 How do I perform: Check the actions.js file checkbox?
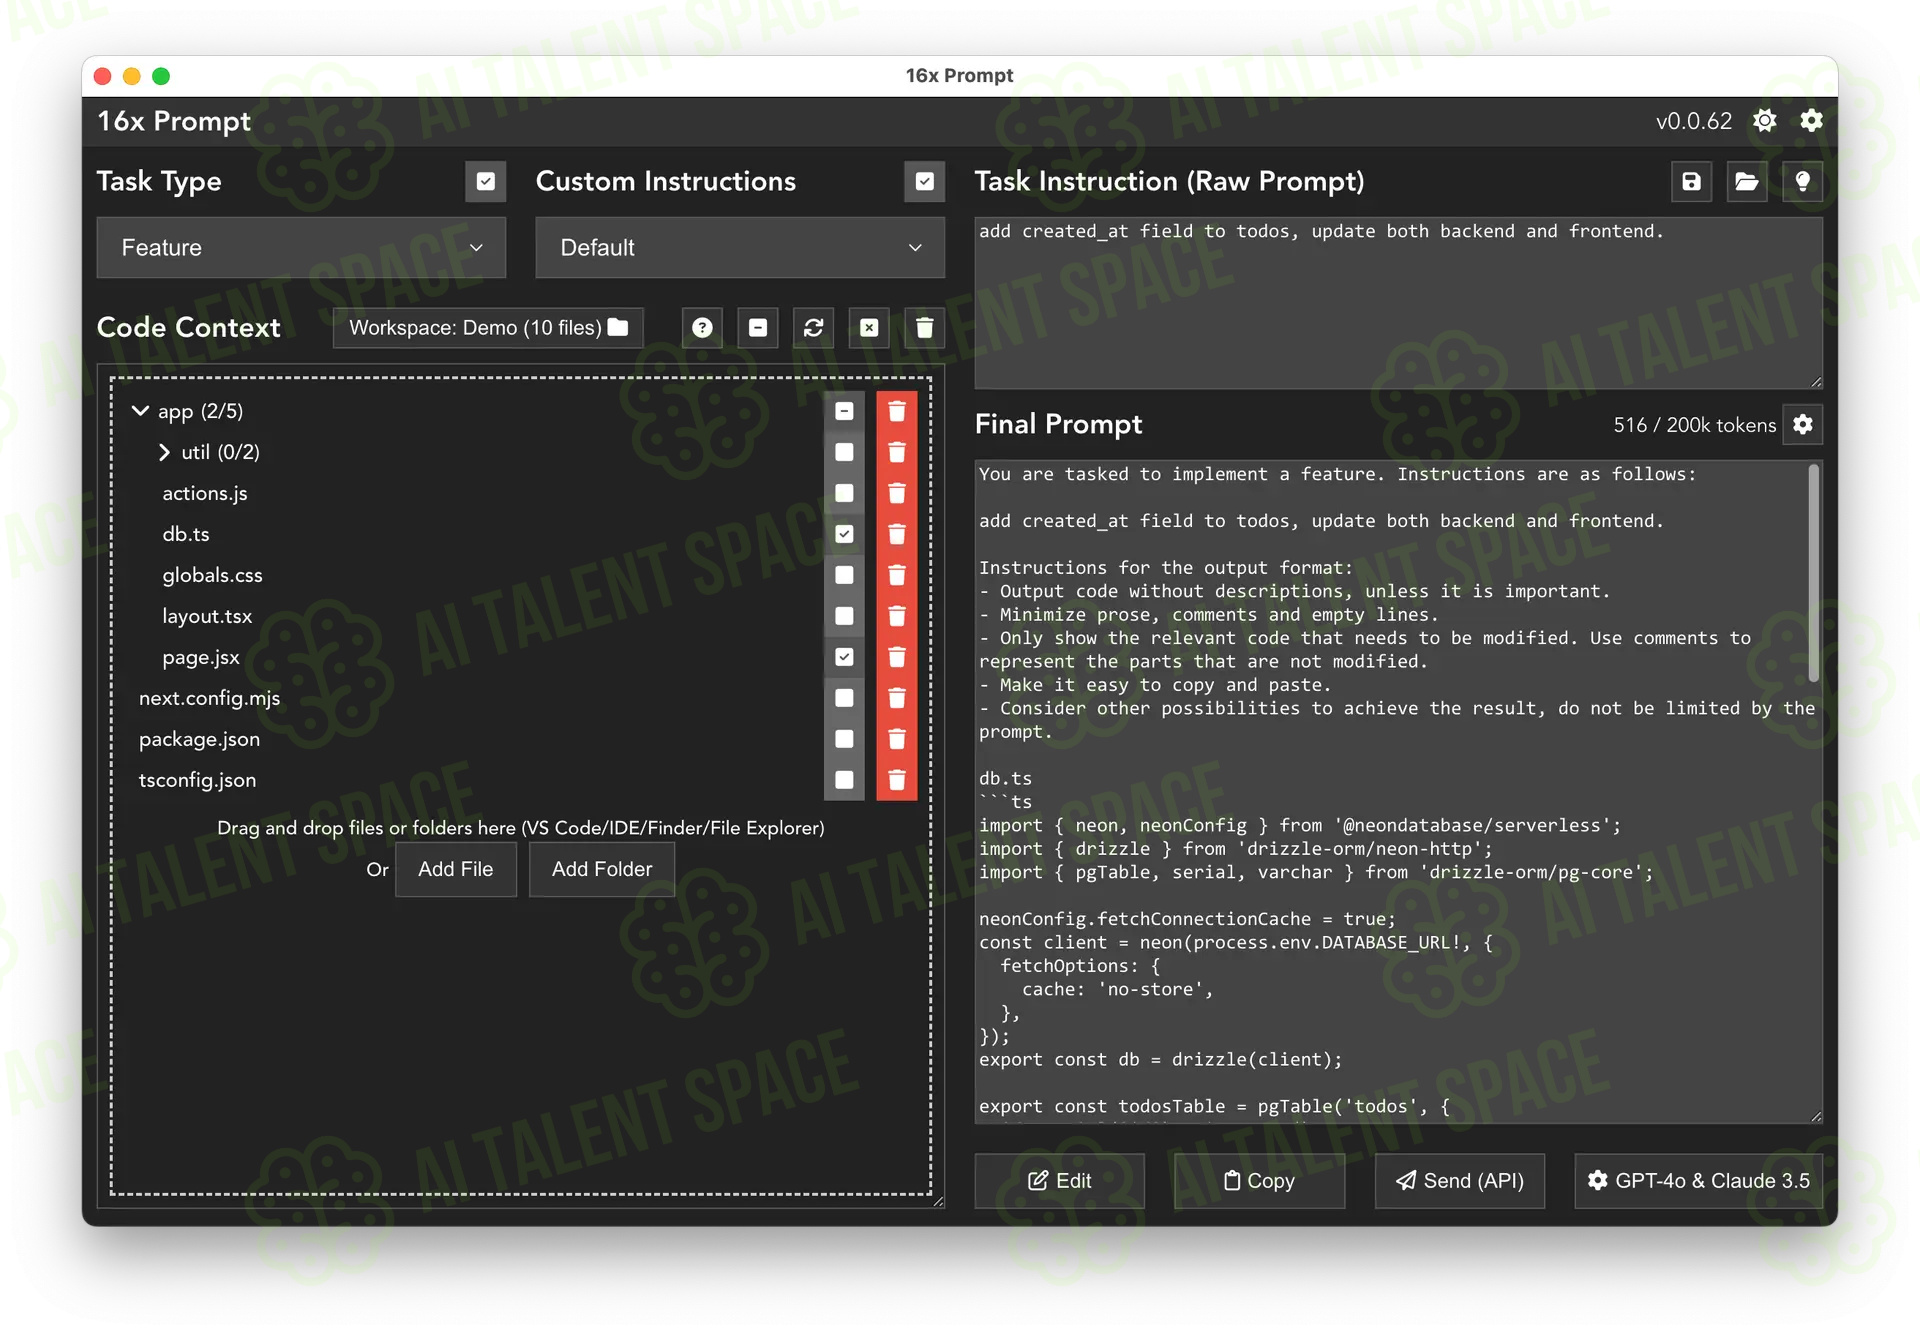click(x=844, y=493)
